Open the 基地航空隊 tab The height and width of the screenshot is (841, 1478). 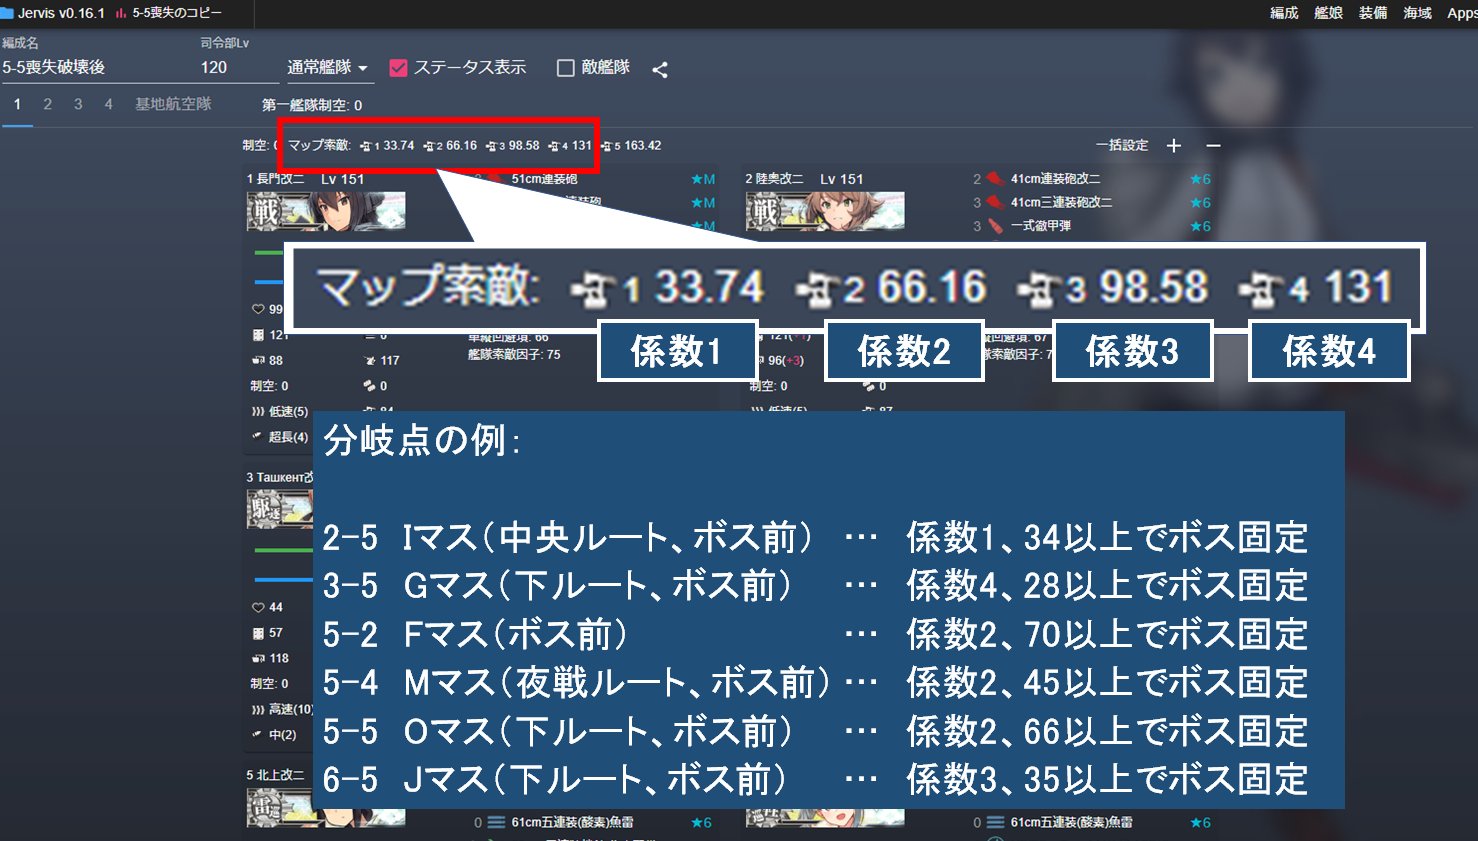pos(173,104)
